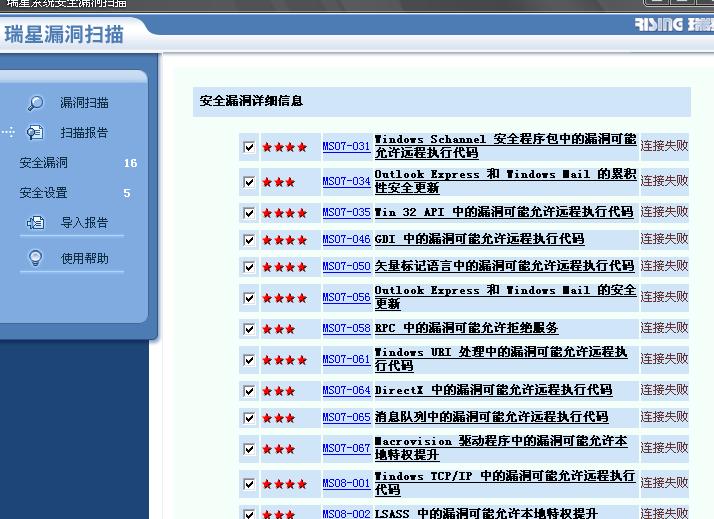The height and width of the screenshot is (519, 714).
Task: Open the 漏洞扫描 menu entry
Action: coord(84,103)
